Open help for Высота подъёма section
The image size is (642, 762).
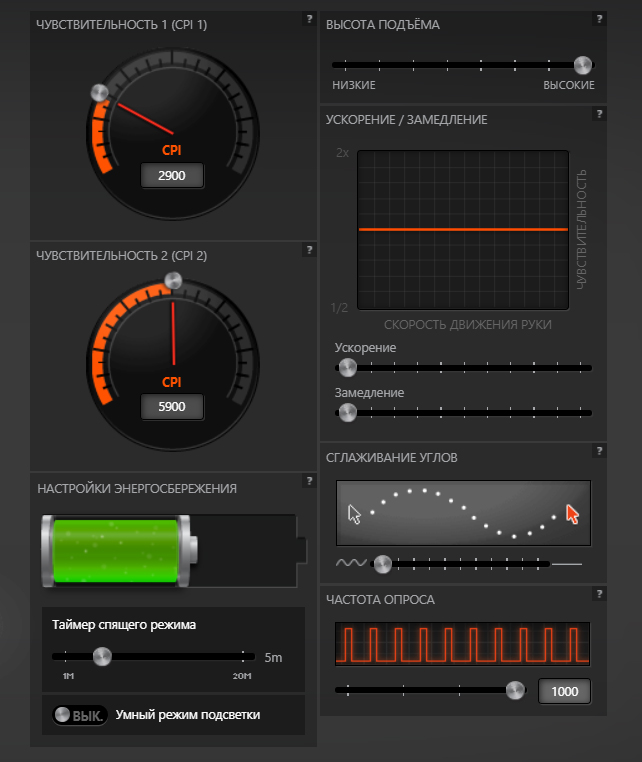[x=599, y=19]
